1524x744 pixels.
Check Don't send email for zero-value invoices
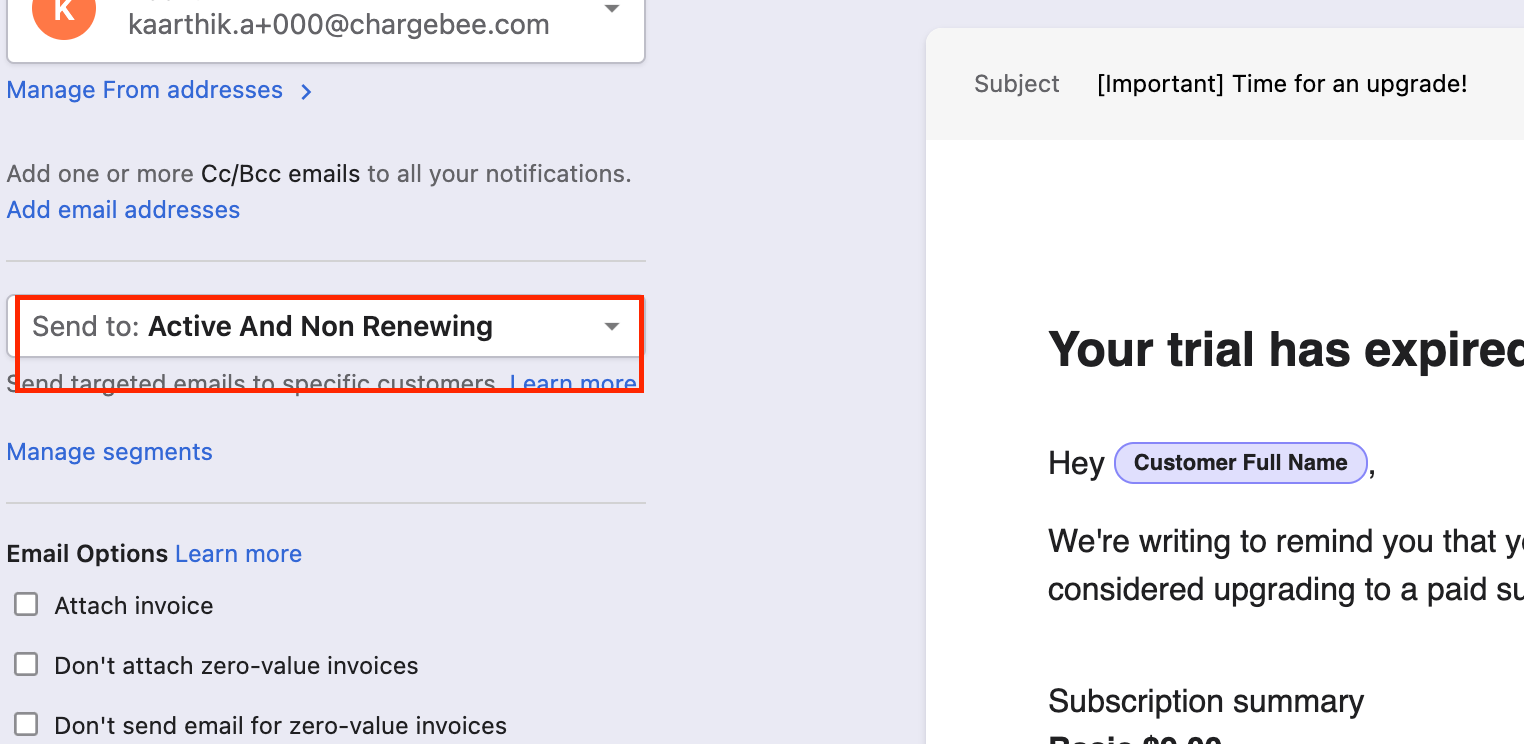[x=26, y=725]
